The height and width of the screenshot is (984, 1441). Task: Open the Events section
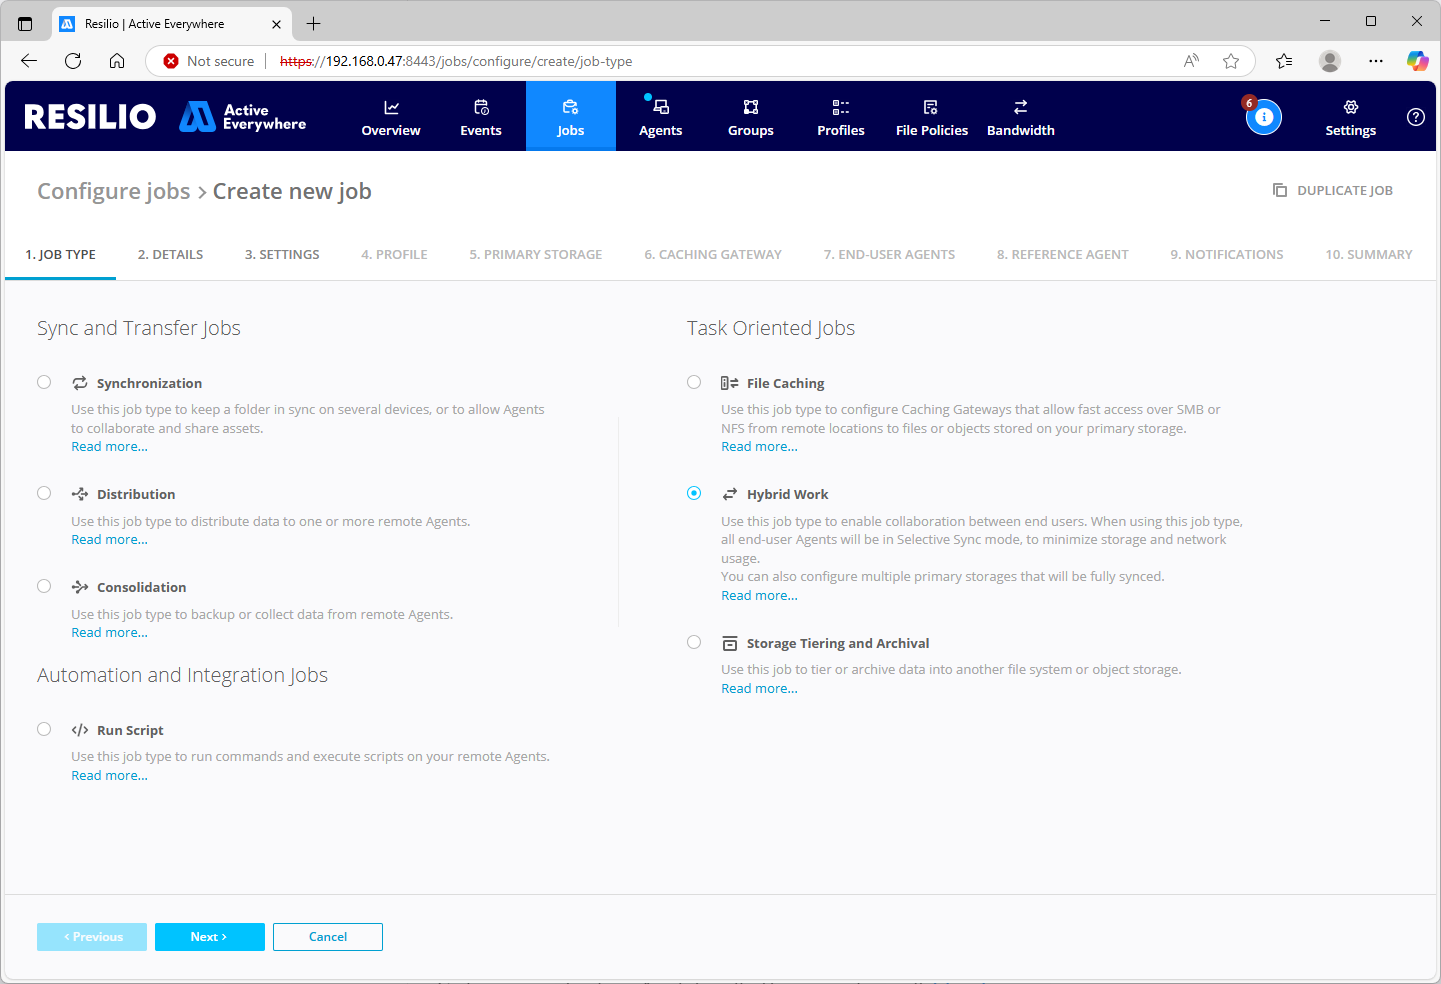(480, 116)
